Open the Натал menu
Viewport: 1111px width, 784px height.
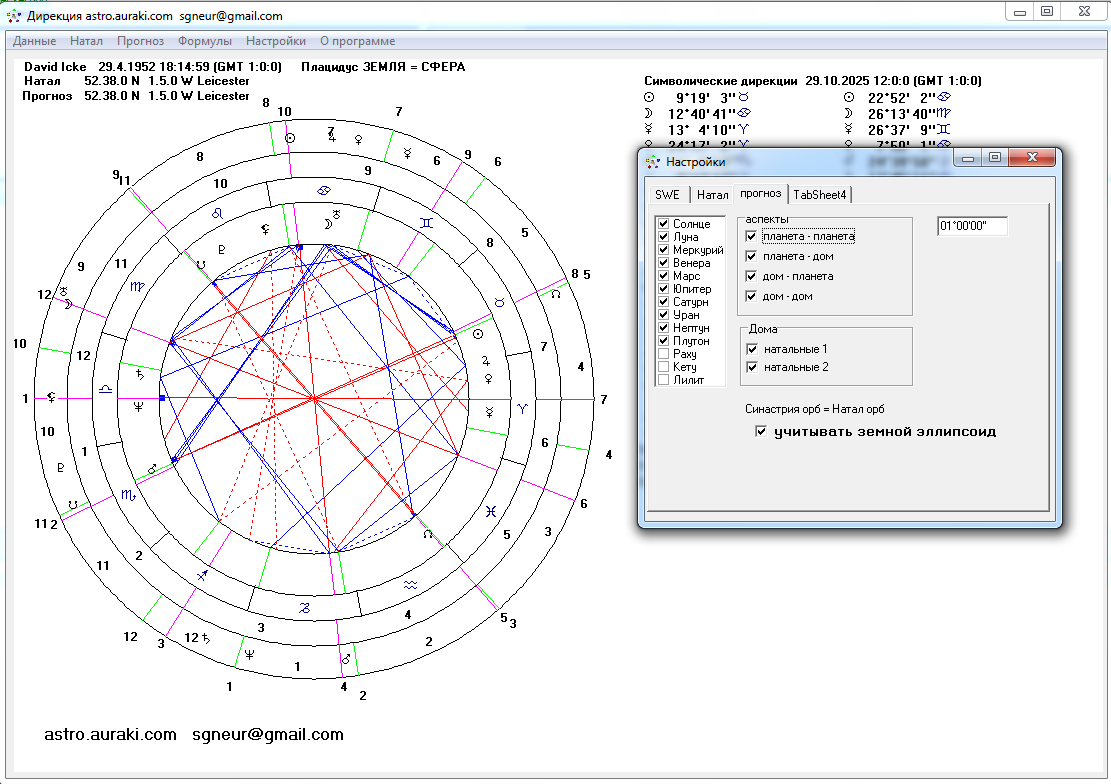pos(86,41)
